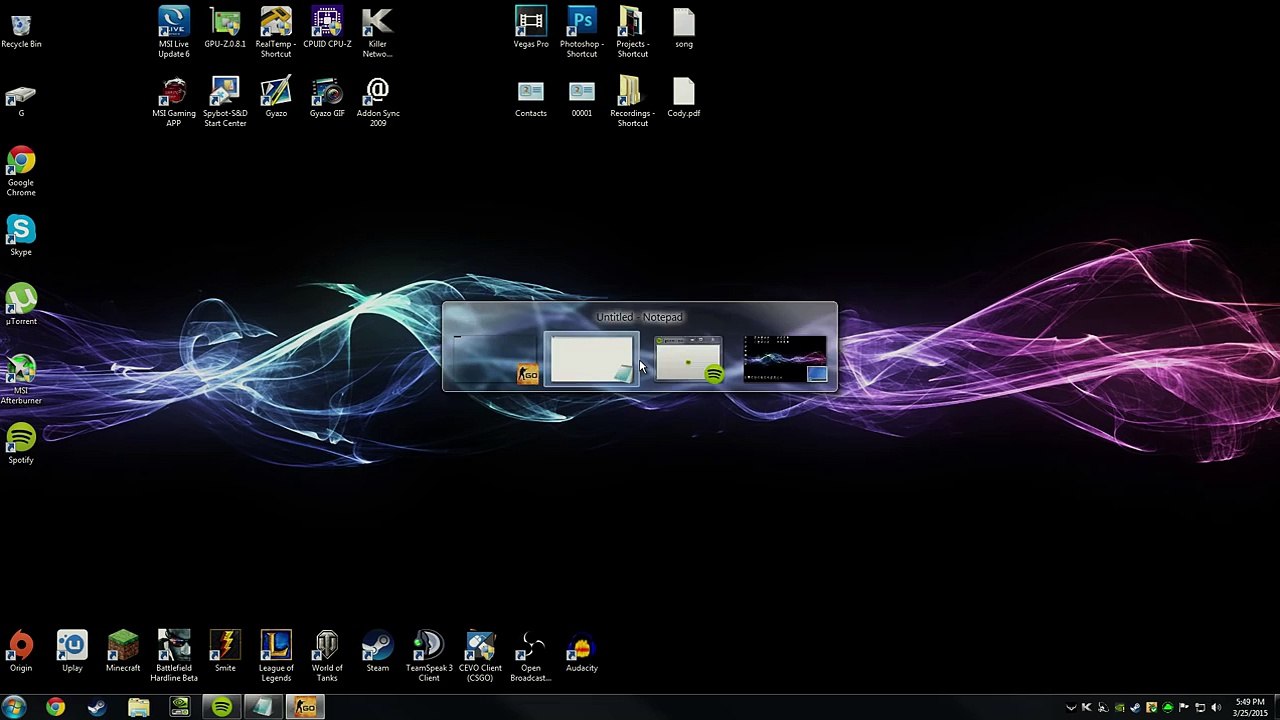Image resolution: width=1280 pixels, height=720 pixels.
Task: Click the Spotify taskbar button
Action: [x=221, y=708]
